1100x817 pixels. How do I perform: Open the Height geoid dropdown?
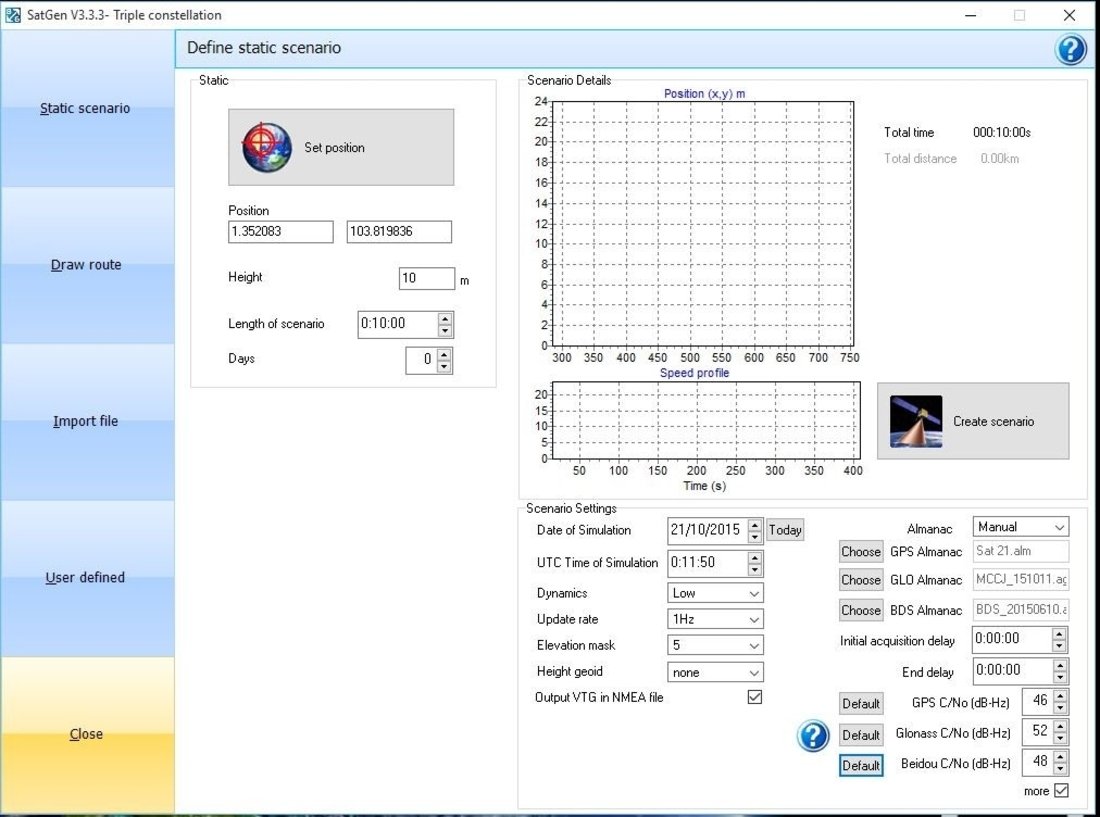tap(715, 672)
